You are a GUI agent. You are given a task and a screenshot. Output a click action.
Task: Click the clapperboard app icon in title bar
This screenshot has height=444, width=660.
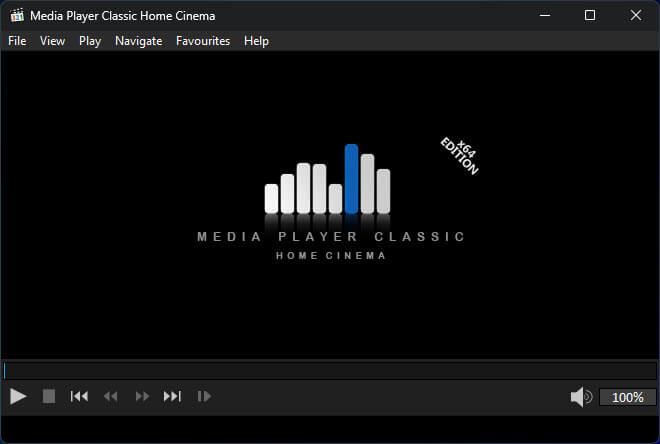16,16
